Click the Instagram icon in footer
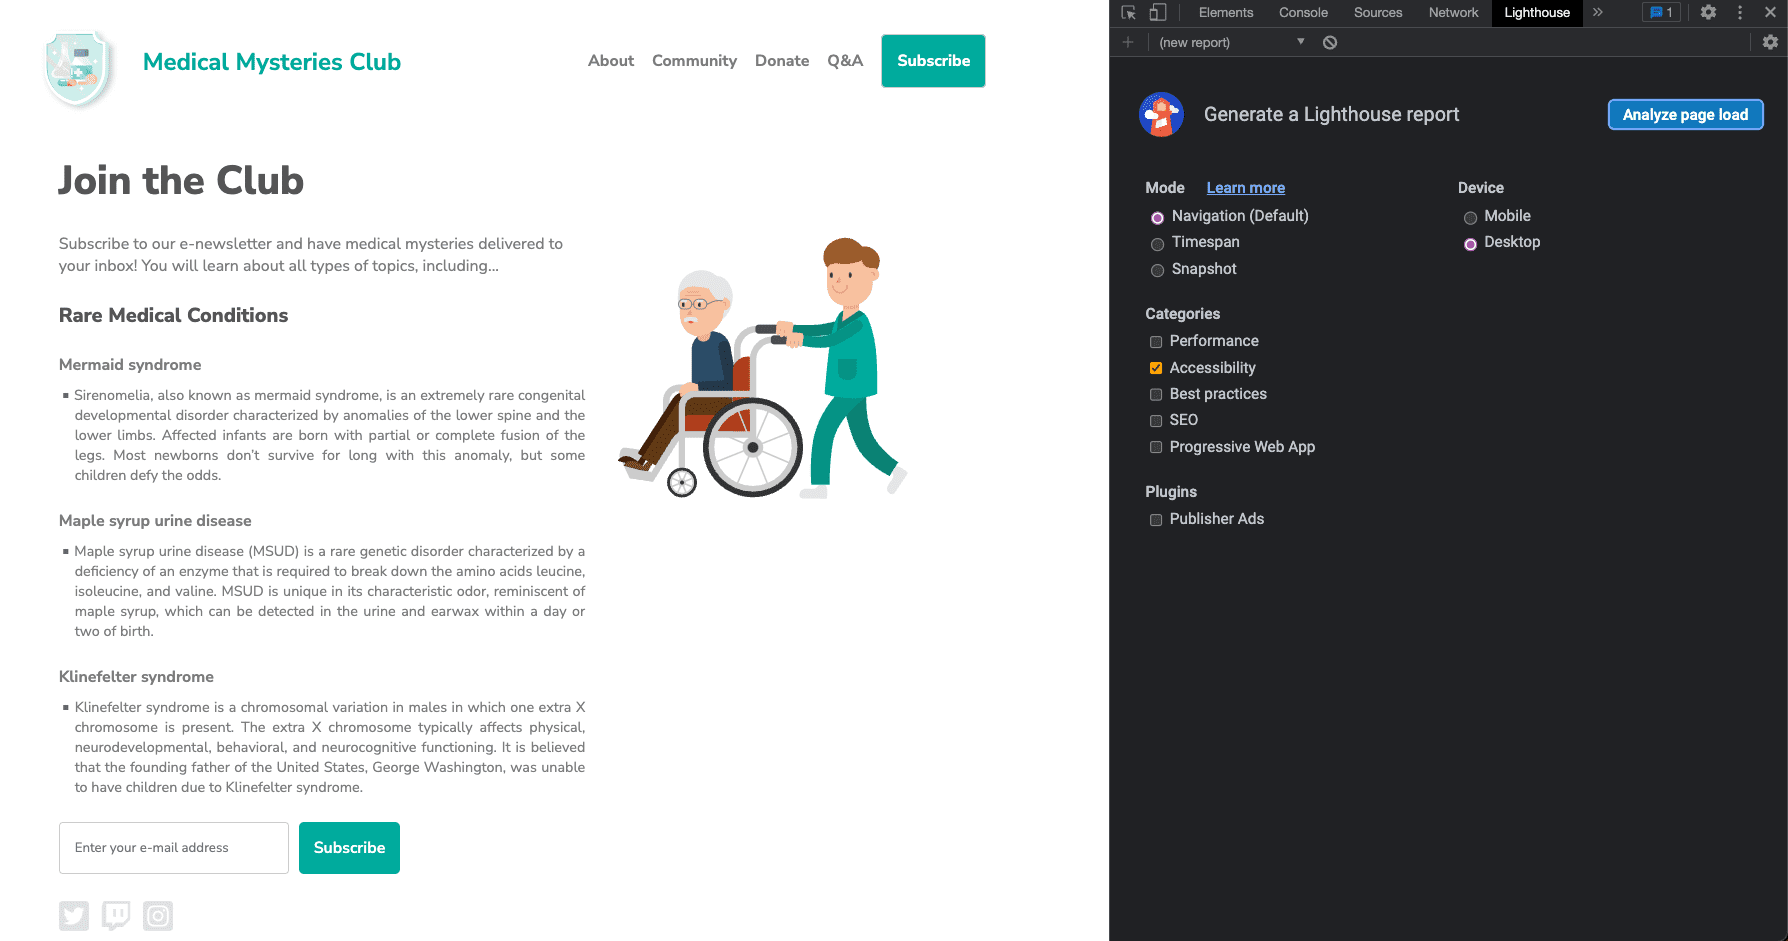 click(158, 916)
